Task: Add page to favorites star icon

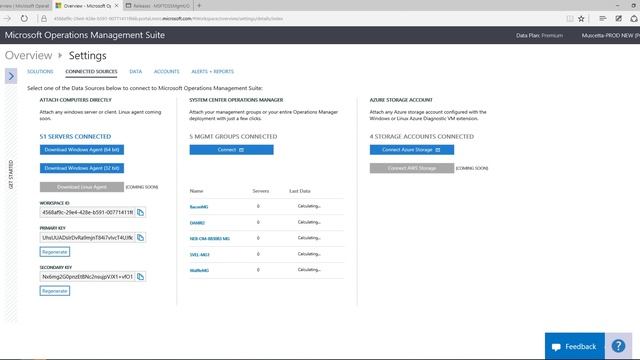Action: coord(581,18)
